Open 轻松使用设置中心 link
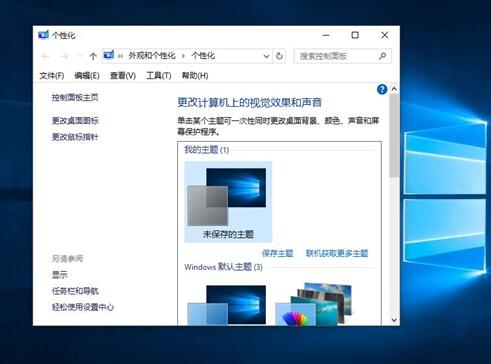 click(x=83, y=307)
